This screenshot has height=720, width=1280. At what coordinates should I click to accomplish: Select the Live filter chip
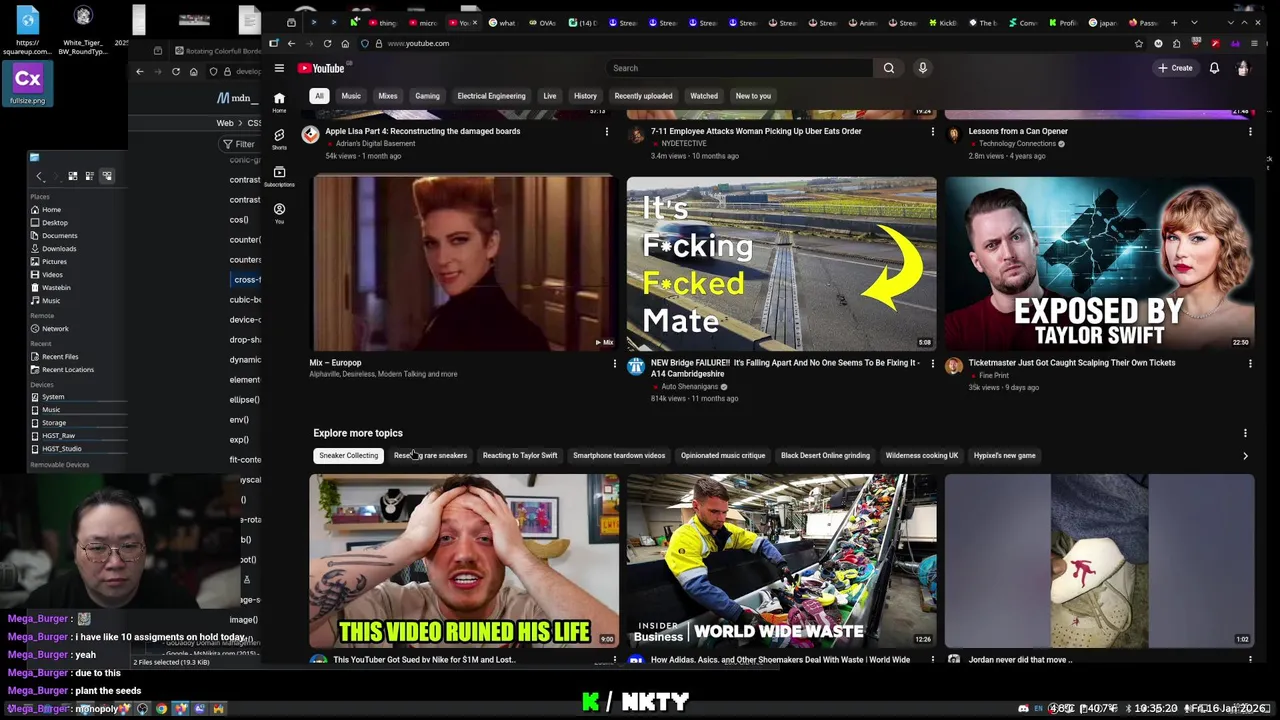550,96
